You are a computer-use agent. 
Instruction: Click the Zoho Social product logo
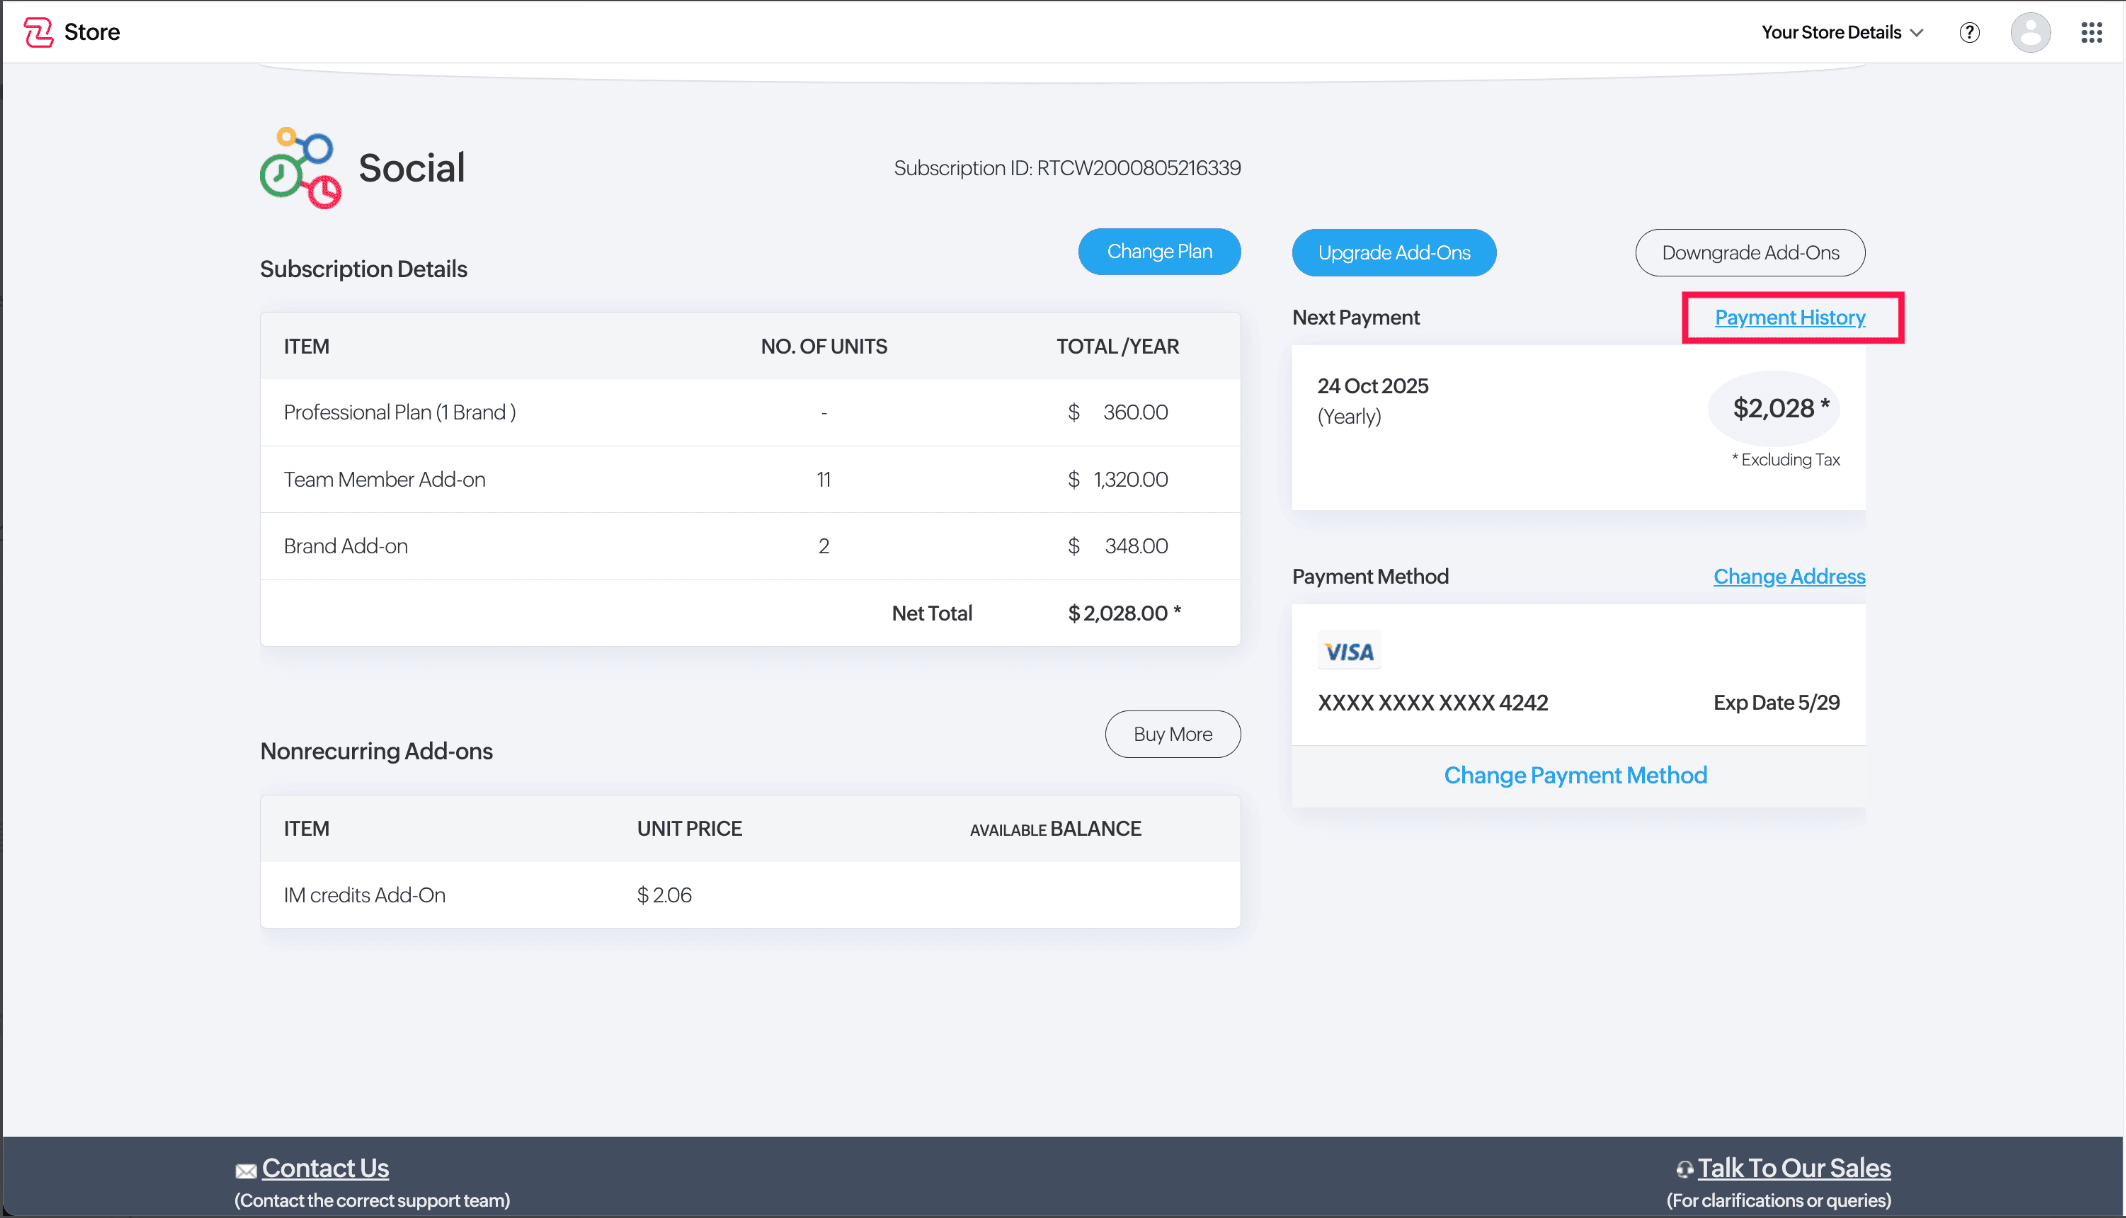(300, 168)
